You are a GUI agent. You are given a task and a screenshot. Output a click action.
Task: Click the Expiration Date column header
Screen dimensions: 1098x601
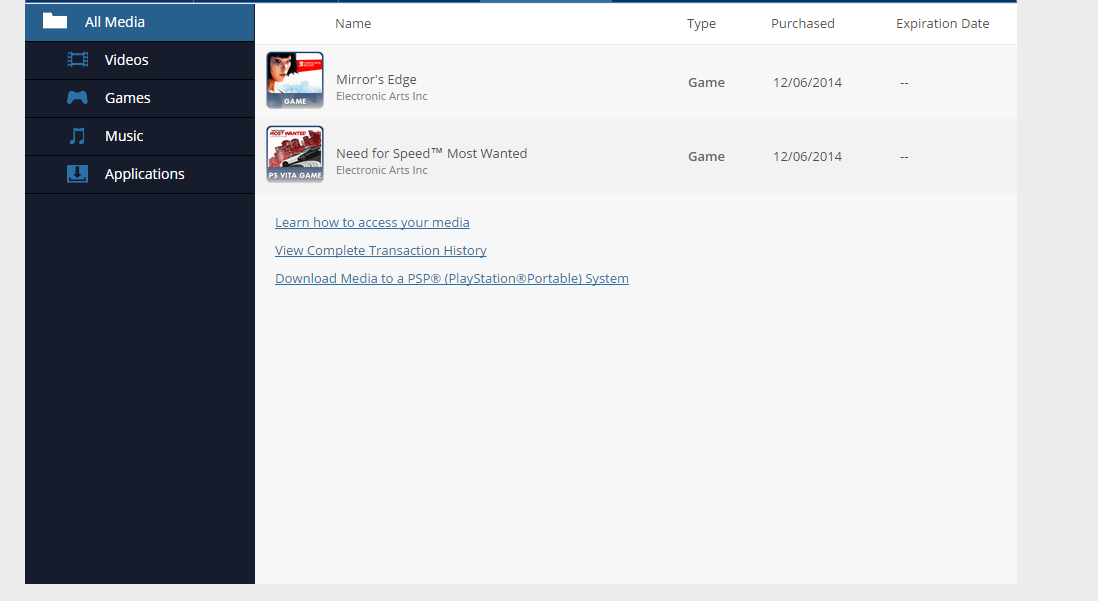click(x=943, y=24)
